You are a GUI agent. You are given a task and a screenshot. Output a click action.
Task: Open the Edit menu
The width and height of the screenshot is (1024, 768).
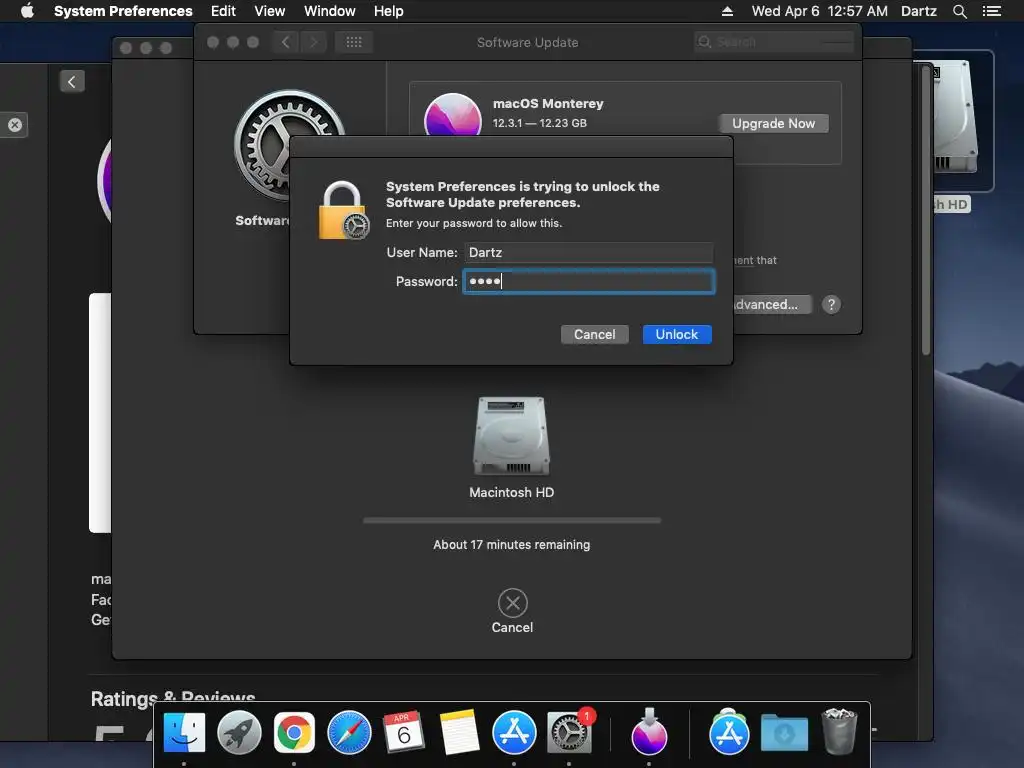pyautogui.click(x=223, y=11)
